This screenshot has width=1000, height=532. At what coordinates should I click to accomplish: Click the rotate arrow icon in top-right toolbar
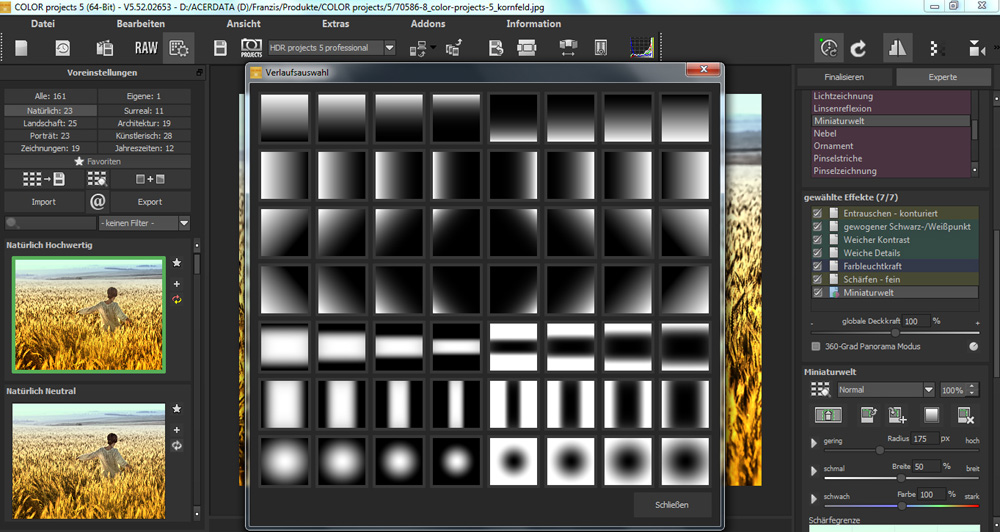[858, 47]
